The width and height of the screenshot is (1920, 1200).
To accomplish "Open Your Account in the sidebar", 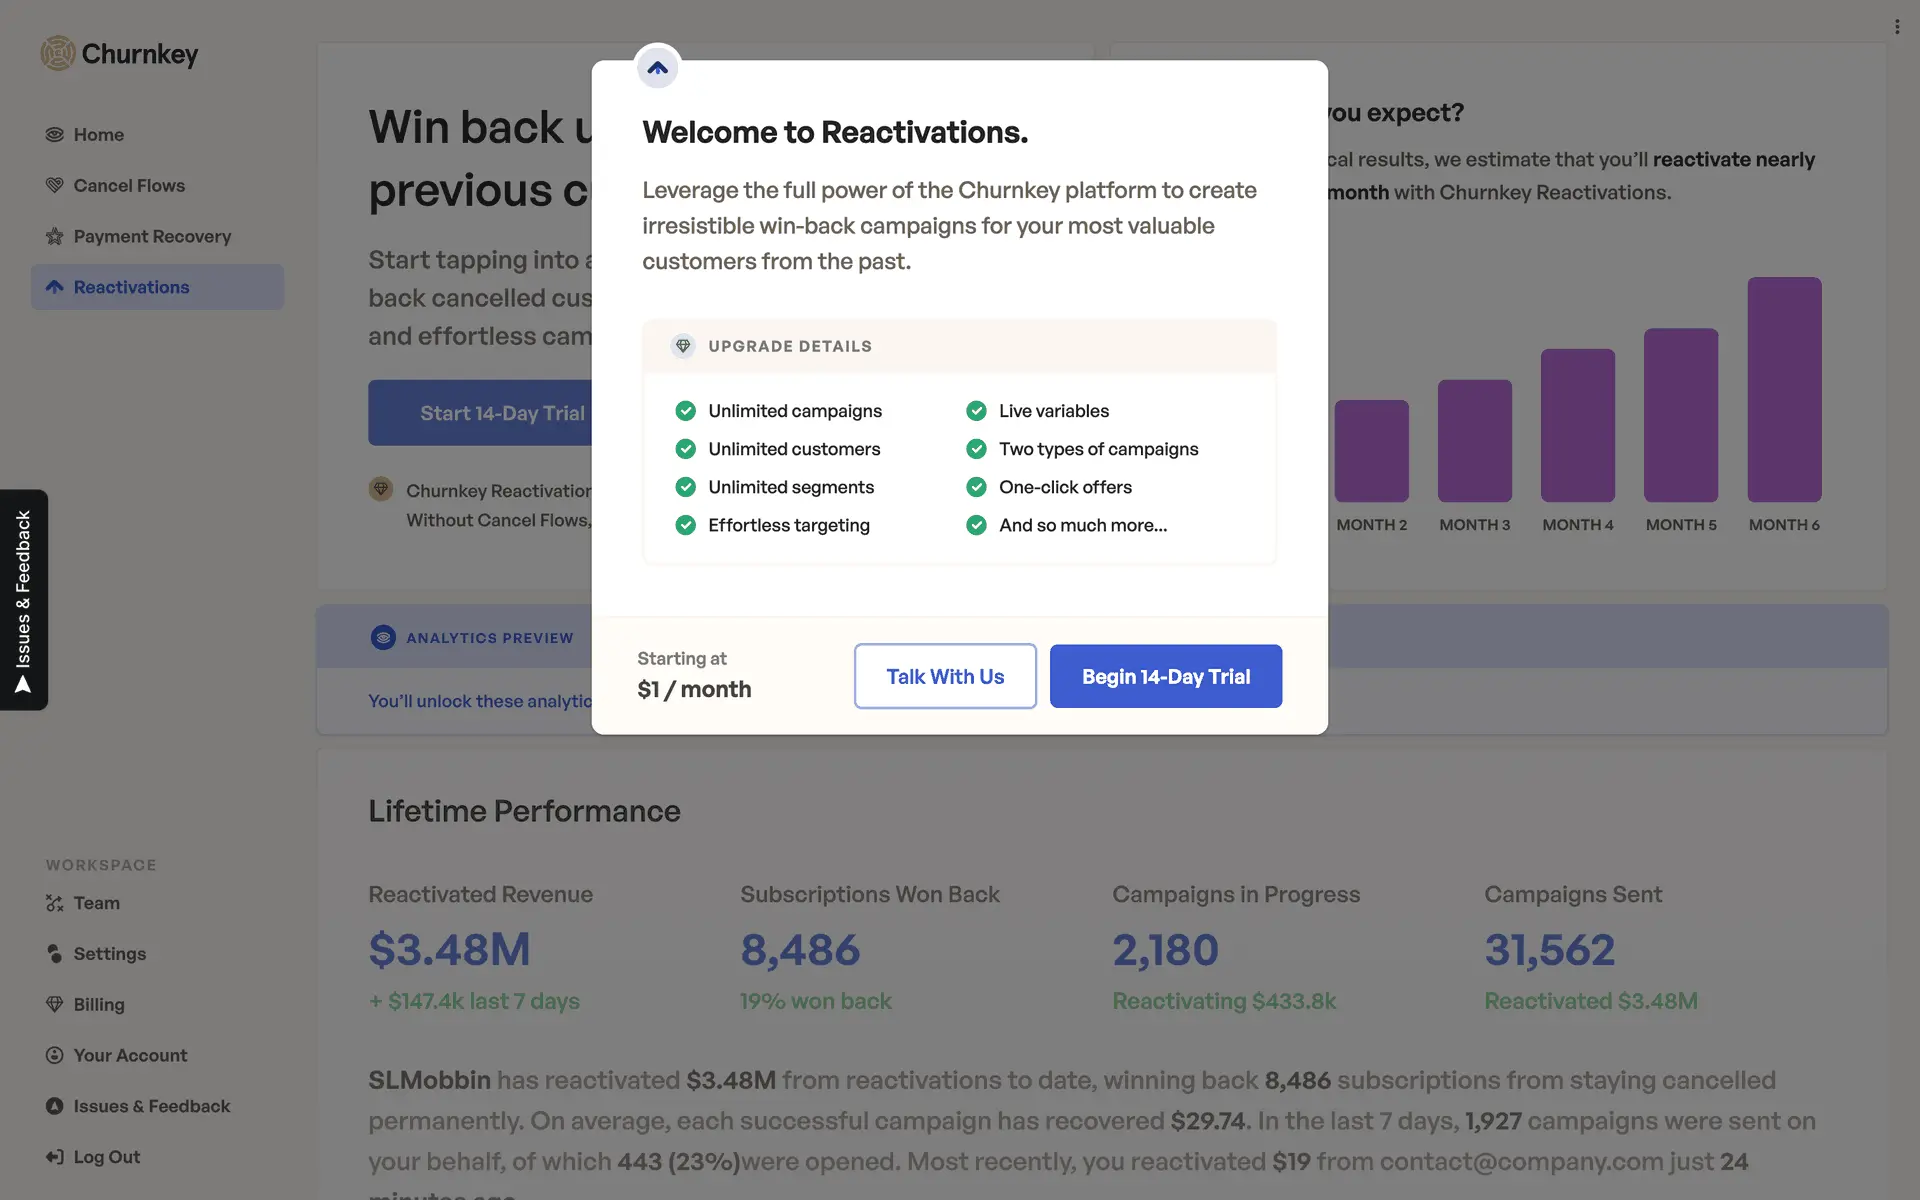I will [130, 1055].
